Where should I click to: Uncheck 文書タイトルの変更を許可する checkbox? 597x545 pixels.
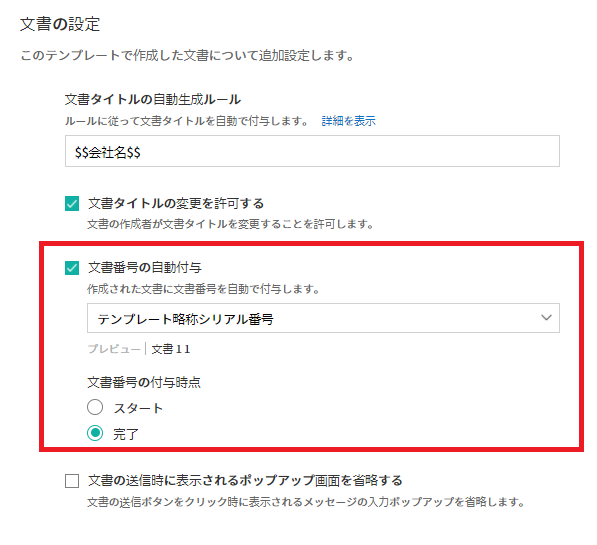click(72, 203)
